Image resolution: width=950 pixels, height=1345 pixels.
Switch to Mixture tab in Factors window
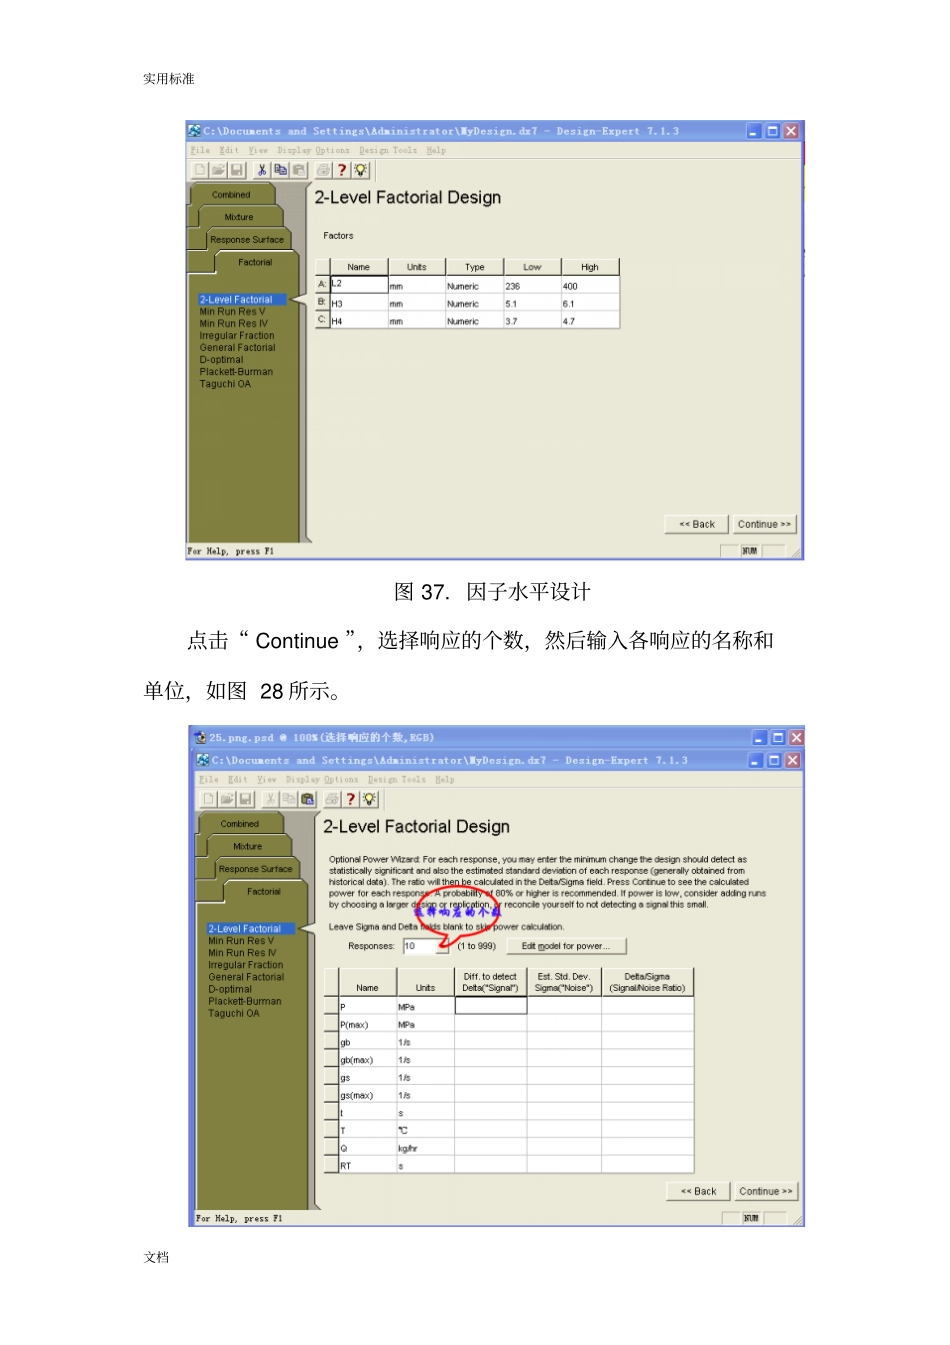(239, 217)
